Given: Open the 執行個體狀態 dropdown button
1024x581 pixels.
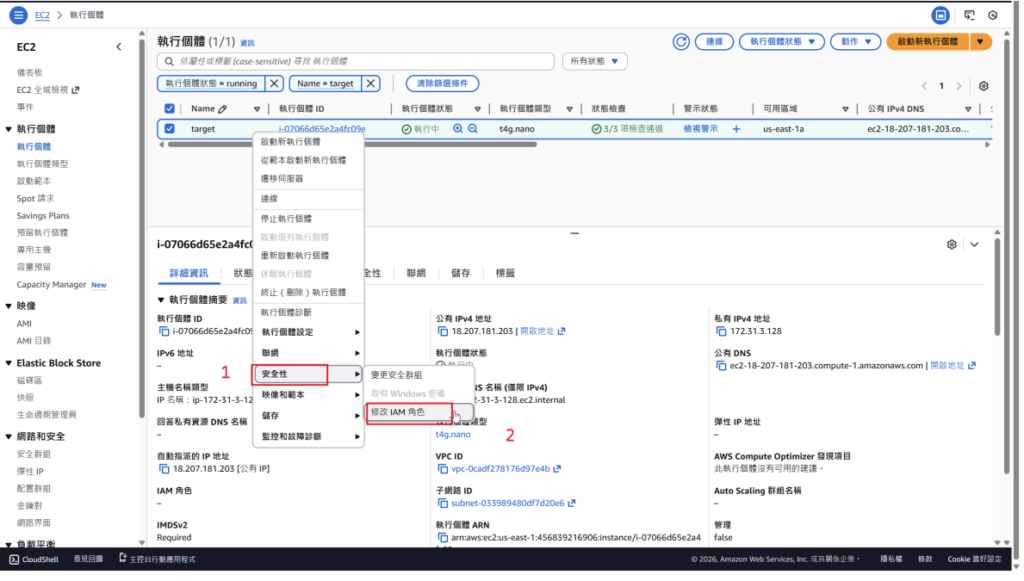Looking at the screenshot, I should tap(782, 42).
